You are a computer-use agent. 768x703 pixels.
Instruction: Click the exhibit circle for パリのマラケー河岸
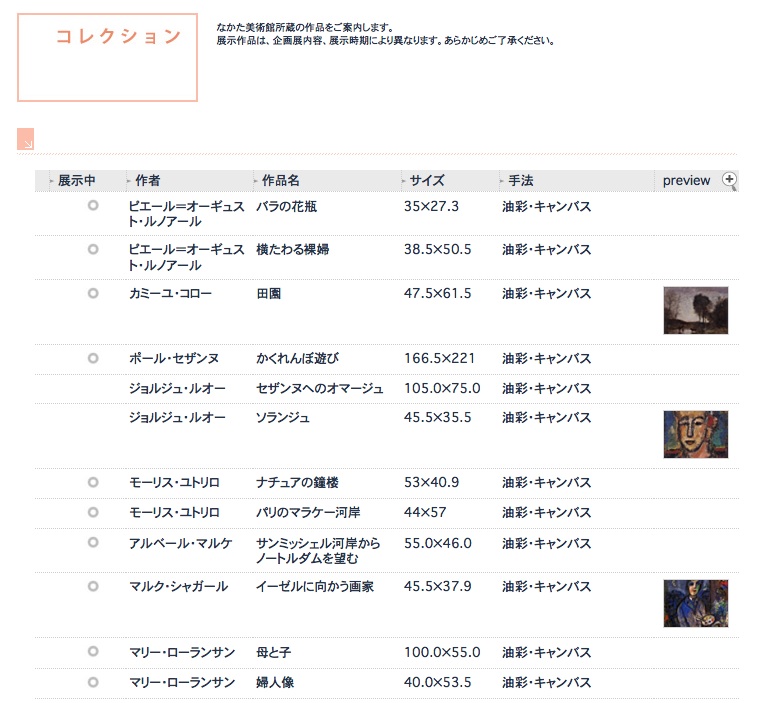pos(93,512)
